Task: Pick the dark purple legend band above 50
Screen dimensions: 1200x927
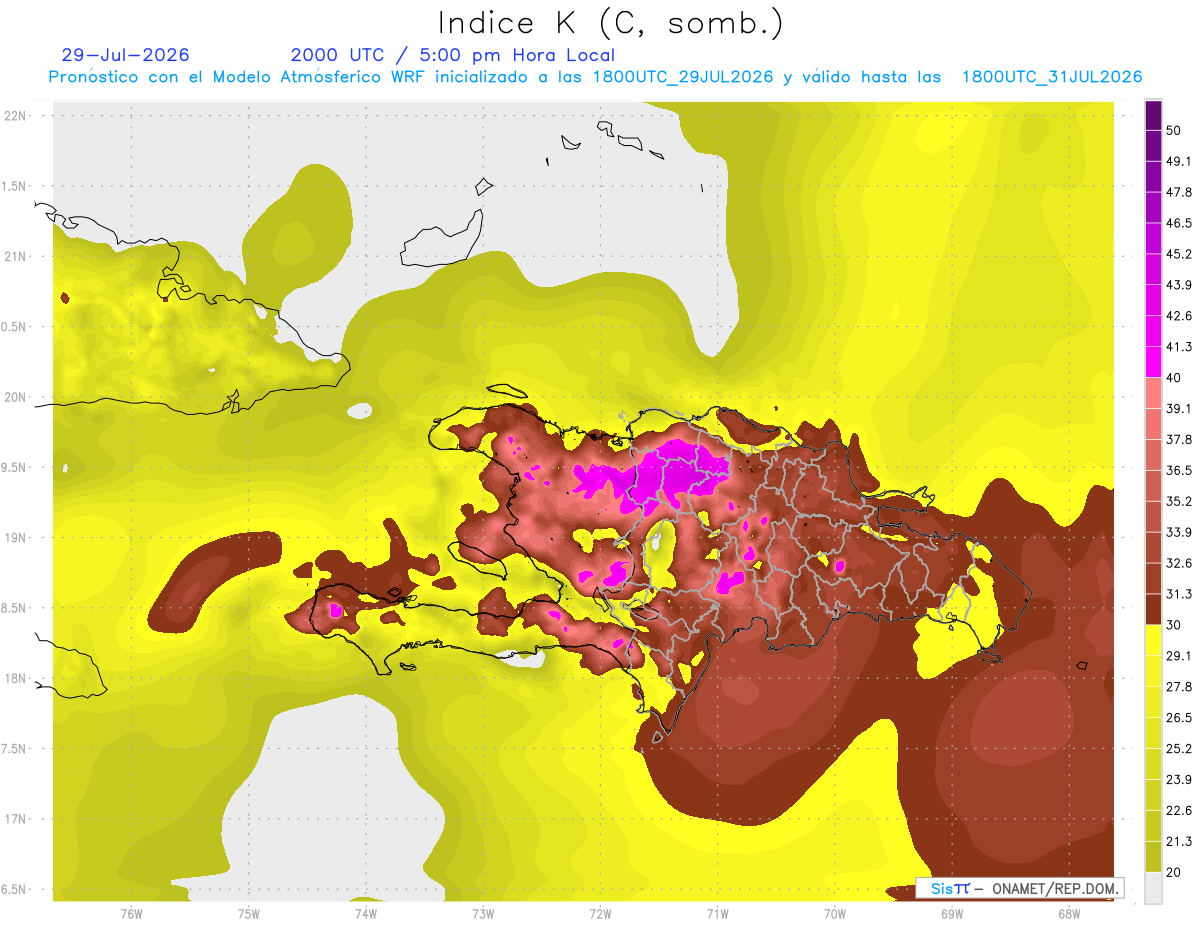Action: [1153, 115]
